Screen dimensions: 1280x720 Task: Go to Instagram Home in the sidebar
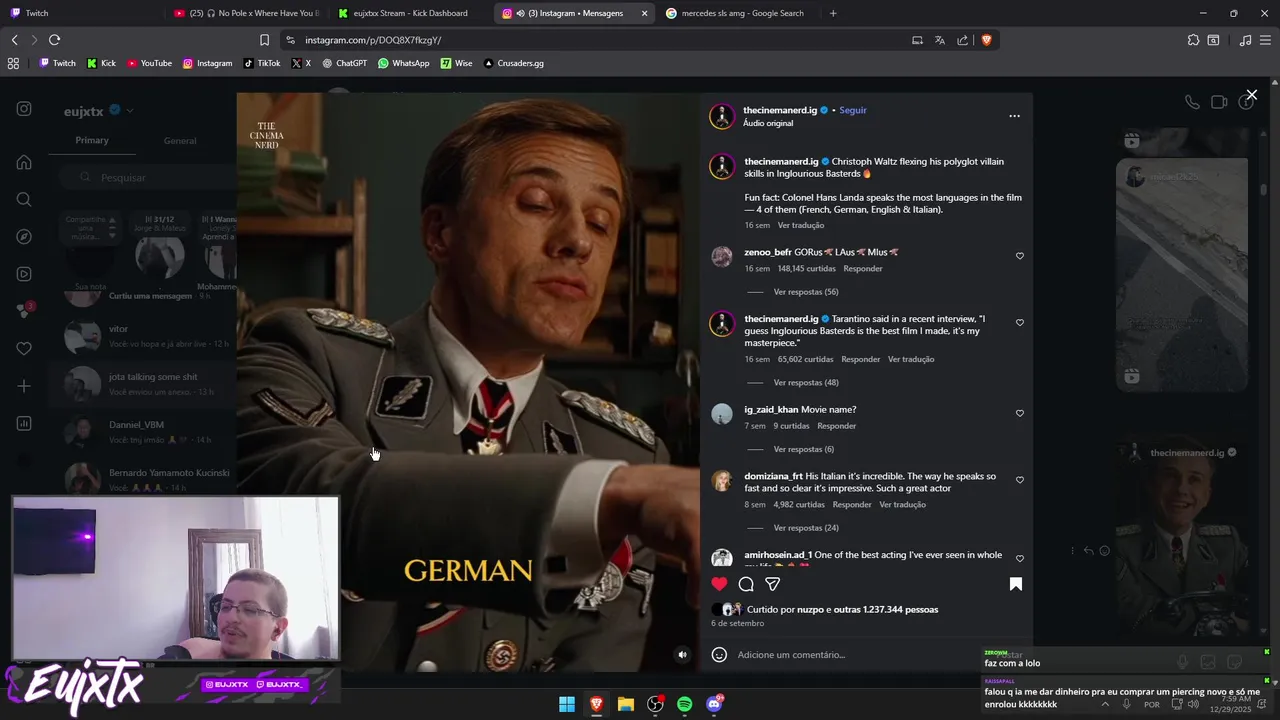pos(24,162)
